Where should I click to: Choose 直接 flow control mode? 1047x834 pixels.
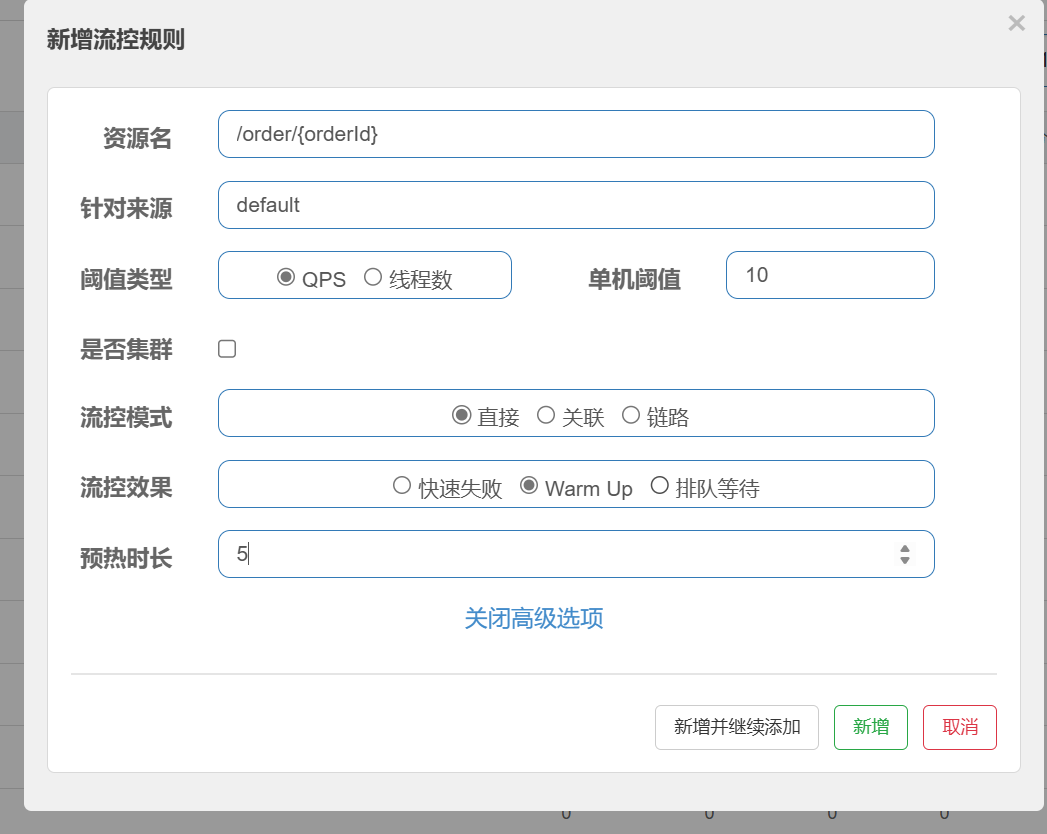[x=461, y=415]
